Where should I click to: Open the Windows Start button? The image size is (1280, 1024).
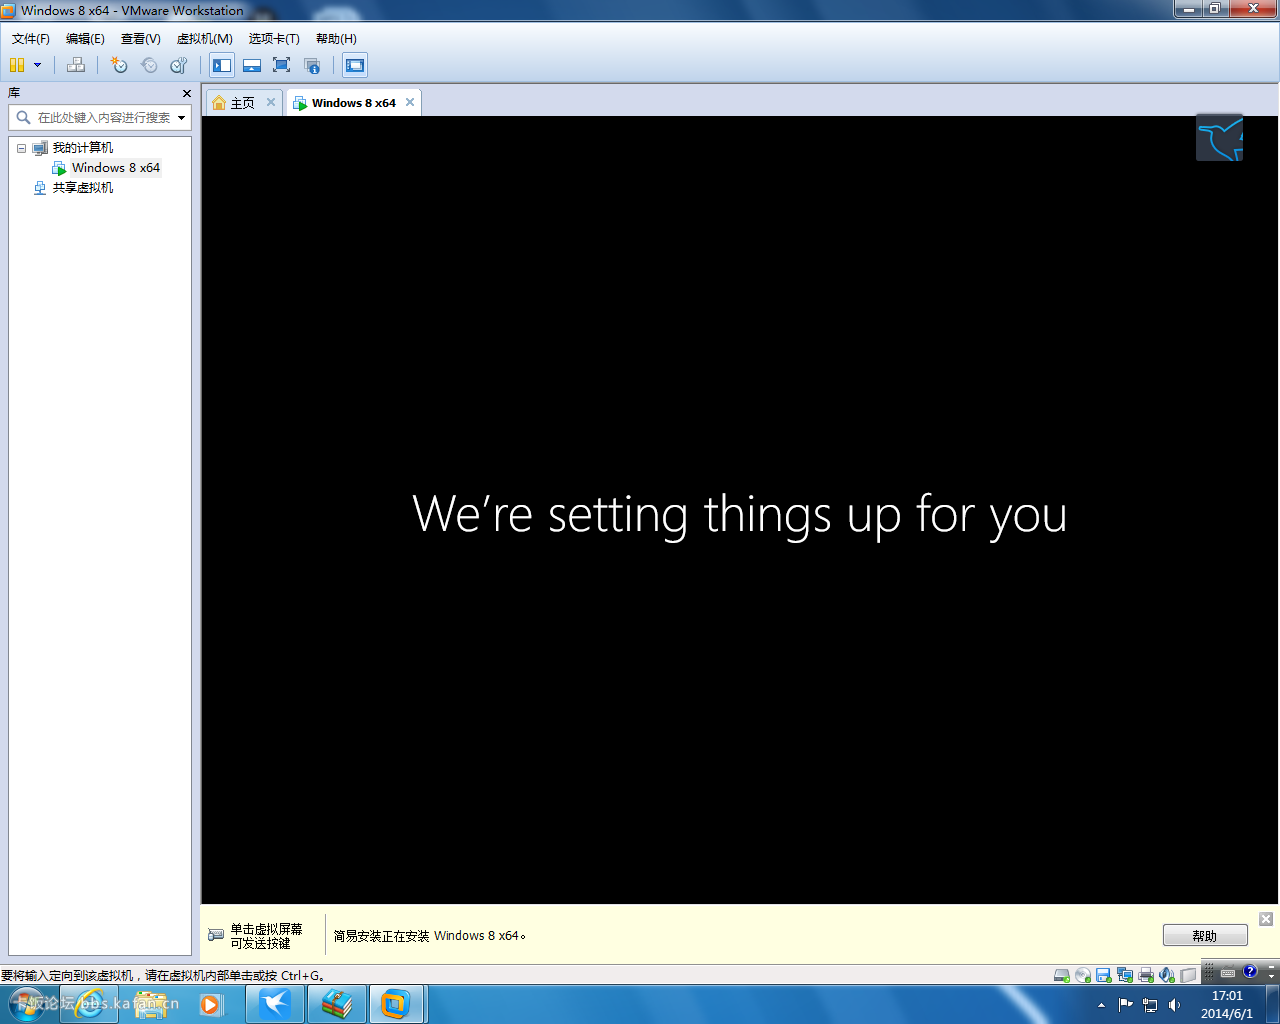click(x=27, y=1004)
